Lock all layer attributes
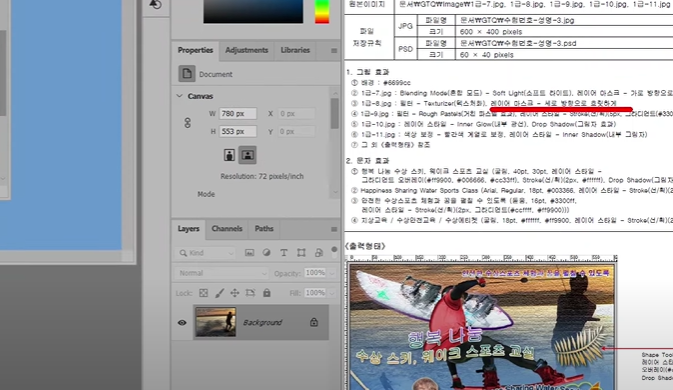The image size is (673, 390). [x=267, y=293]
